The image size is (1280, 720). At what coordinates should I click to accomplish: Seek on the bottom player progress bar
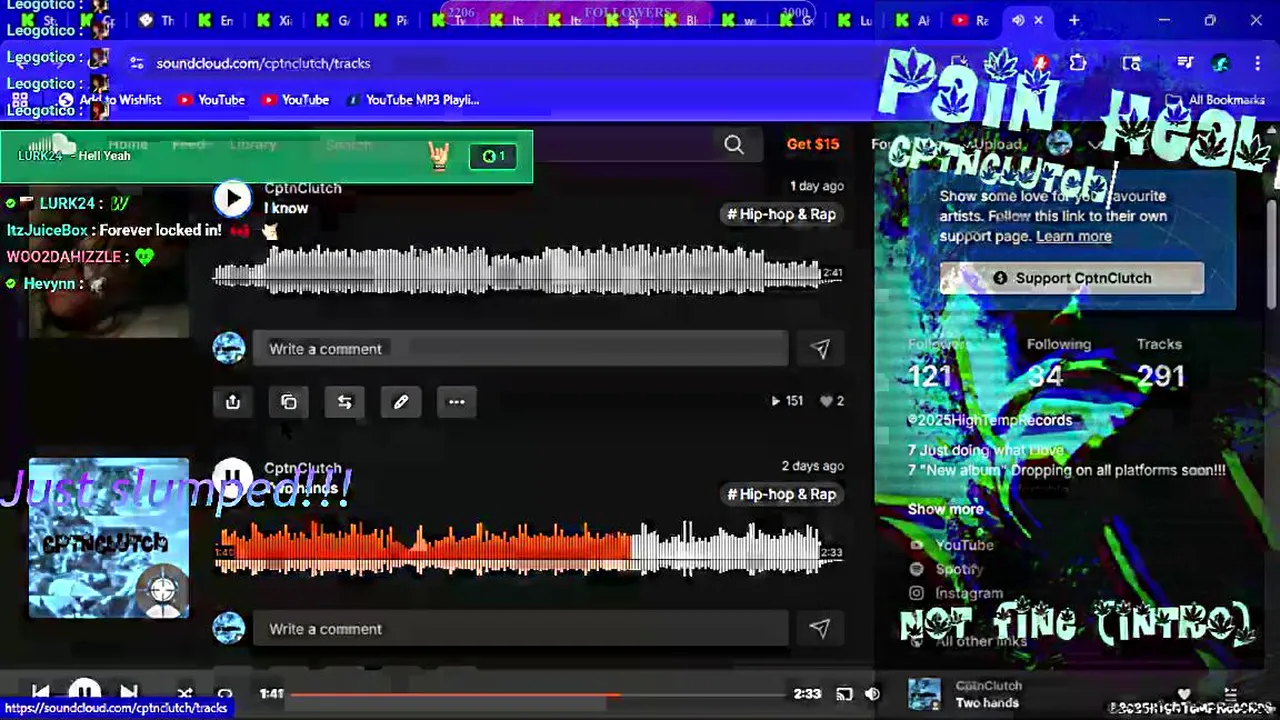click(x=538, y=694)
